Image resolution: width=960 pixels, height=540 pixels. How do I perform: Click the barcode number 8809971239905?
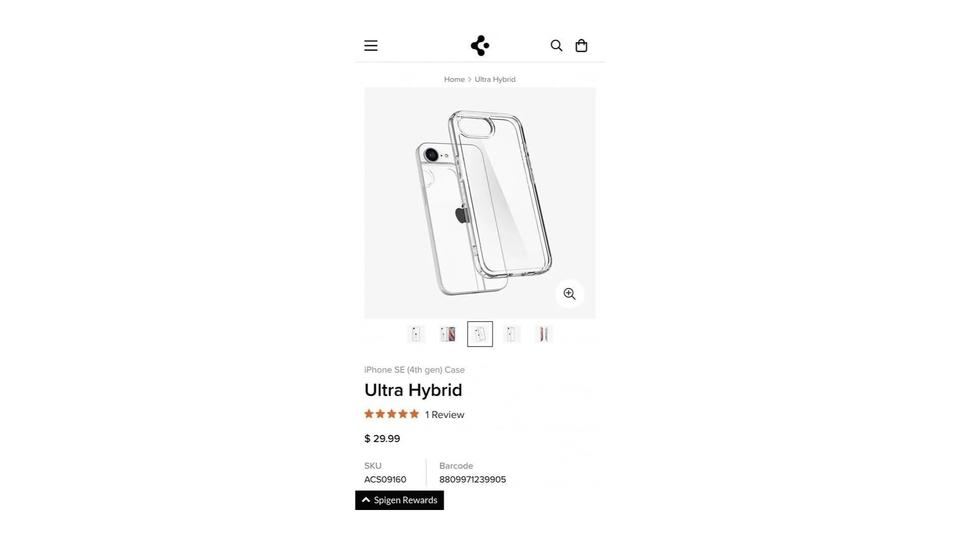tap(473, 479)
